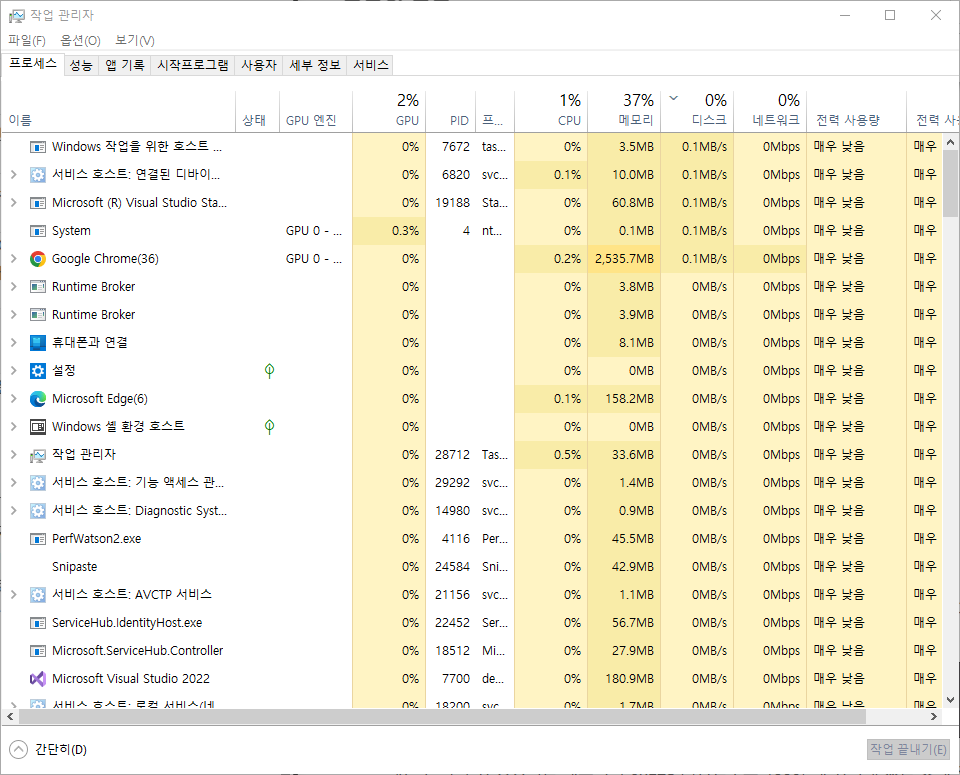Switch to the 시작프로그램 tab
Image resolution: width=960 pixels, height=775 pixels.
[193, 65]
